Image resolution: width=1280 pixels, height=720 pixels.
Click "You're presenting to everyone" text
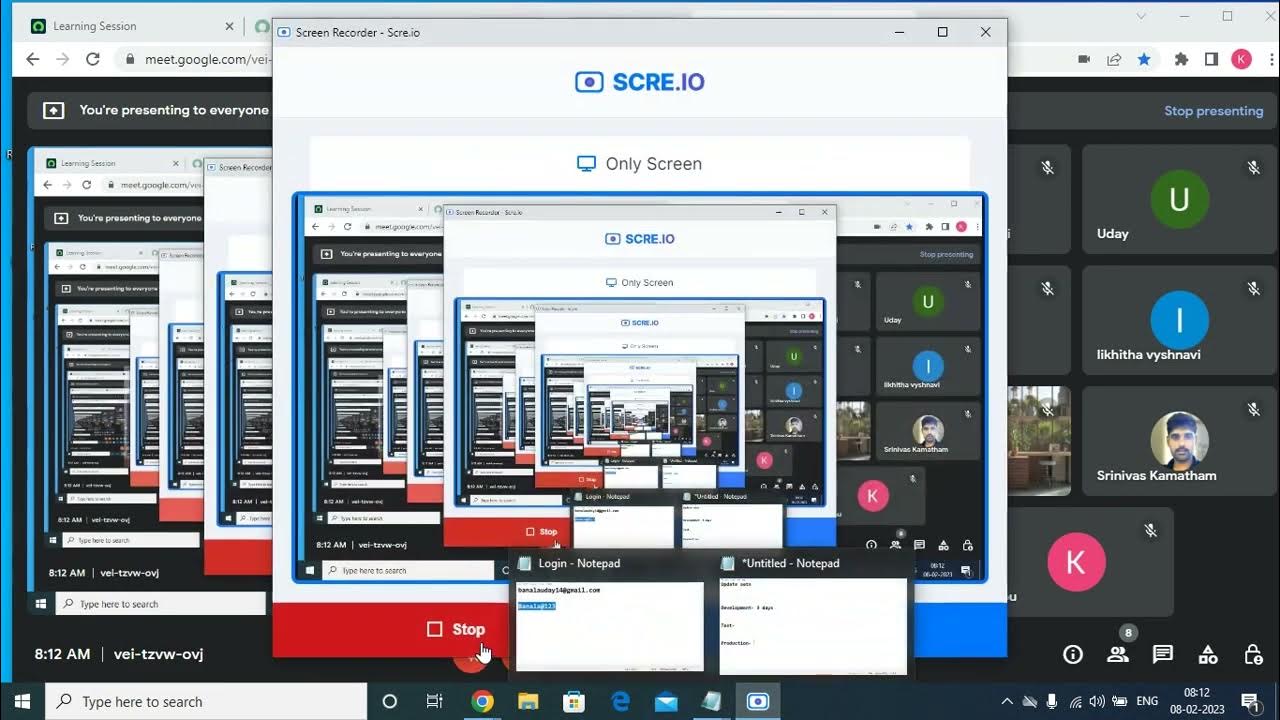click(x=174, y=111)
